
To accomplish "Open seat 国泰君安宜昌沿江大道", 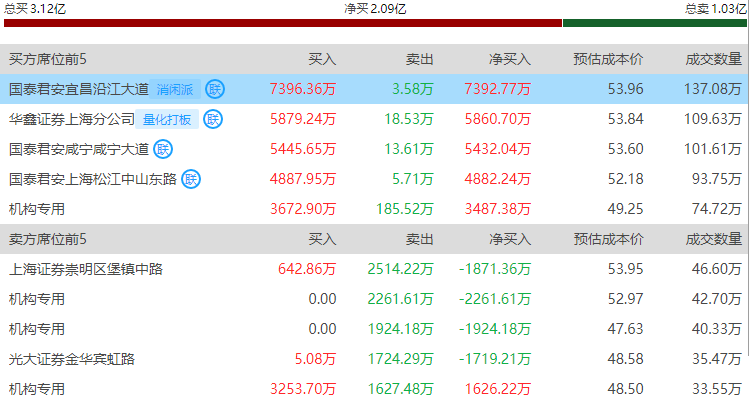I will (79, 89).
